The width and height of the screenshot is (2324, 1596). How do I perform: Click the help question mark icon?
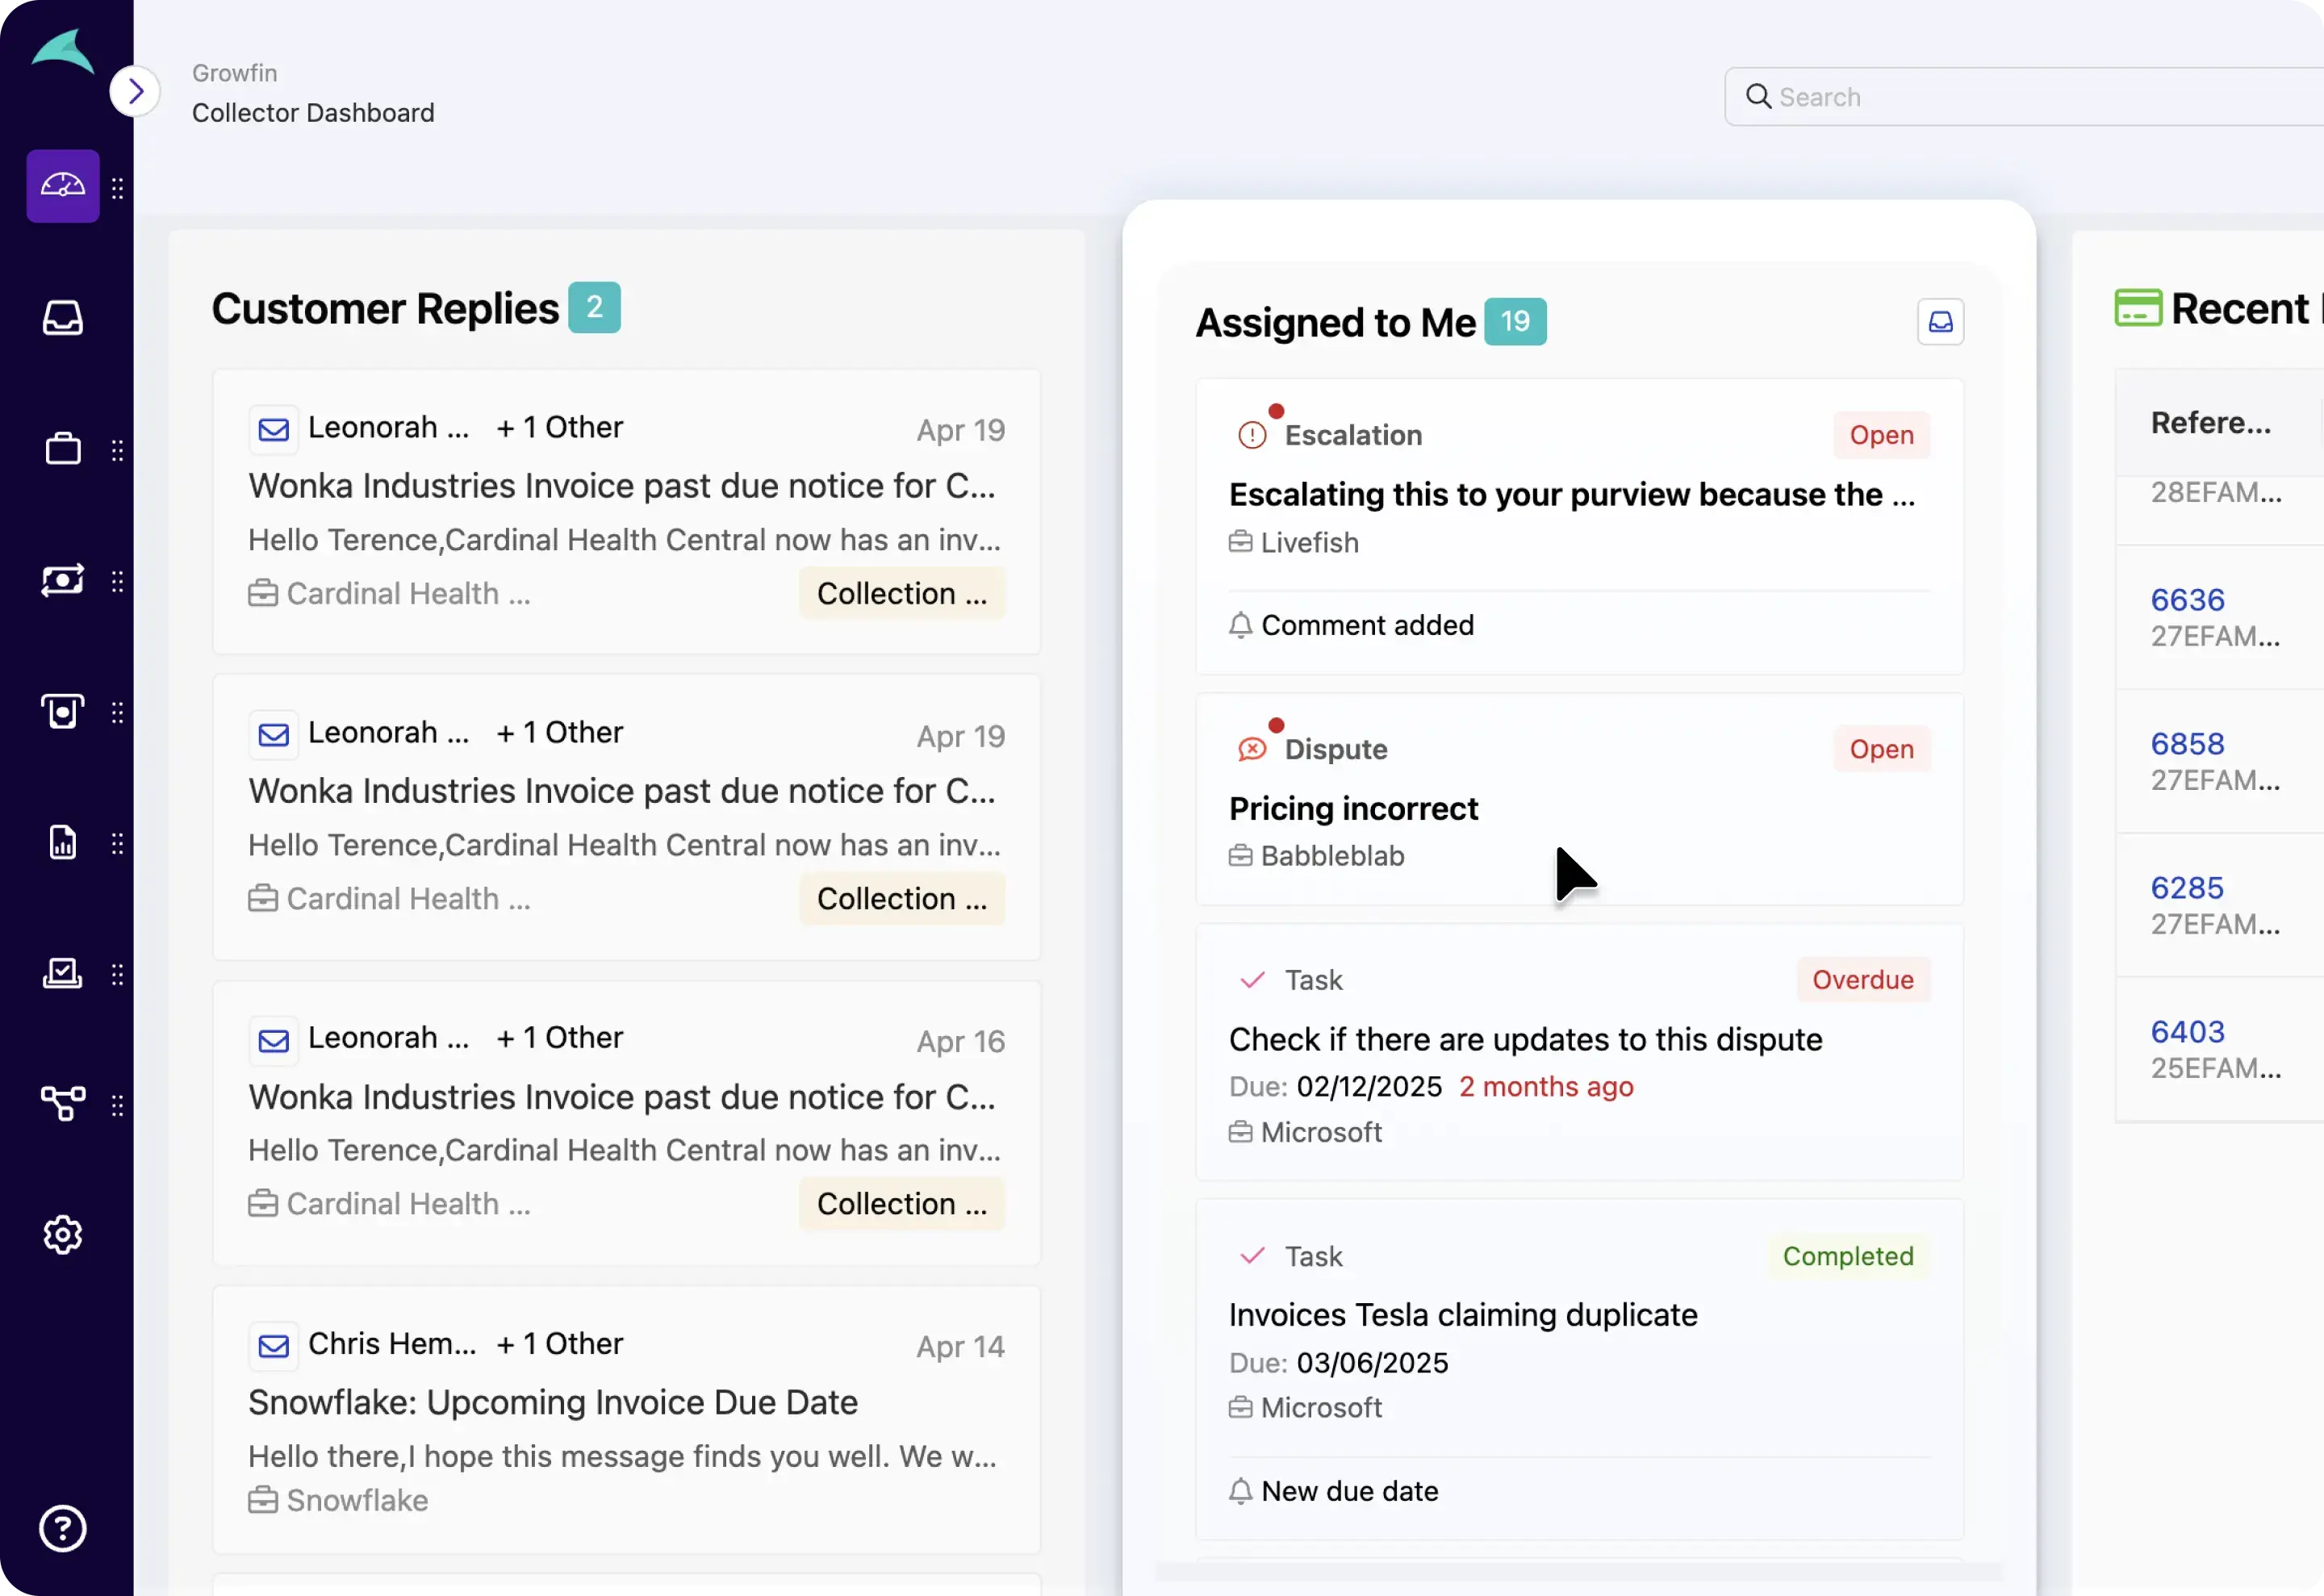(62, 1528)
